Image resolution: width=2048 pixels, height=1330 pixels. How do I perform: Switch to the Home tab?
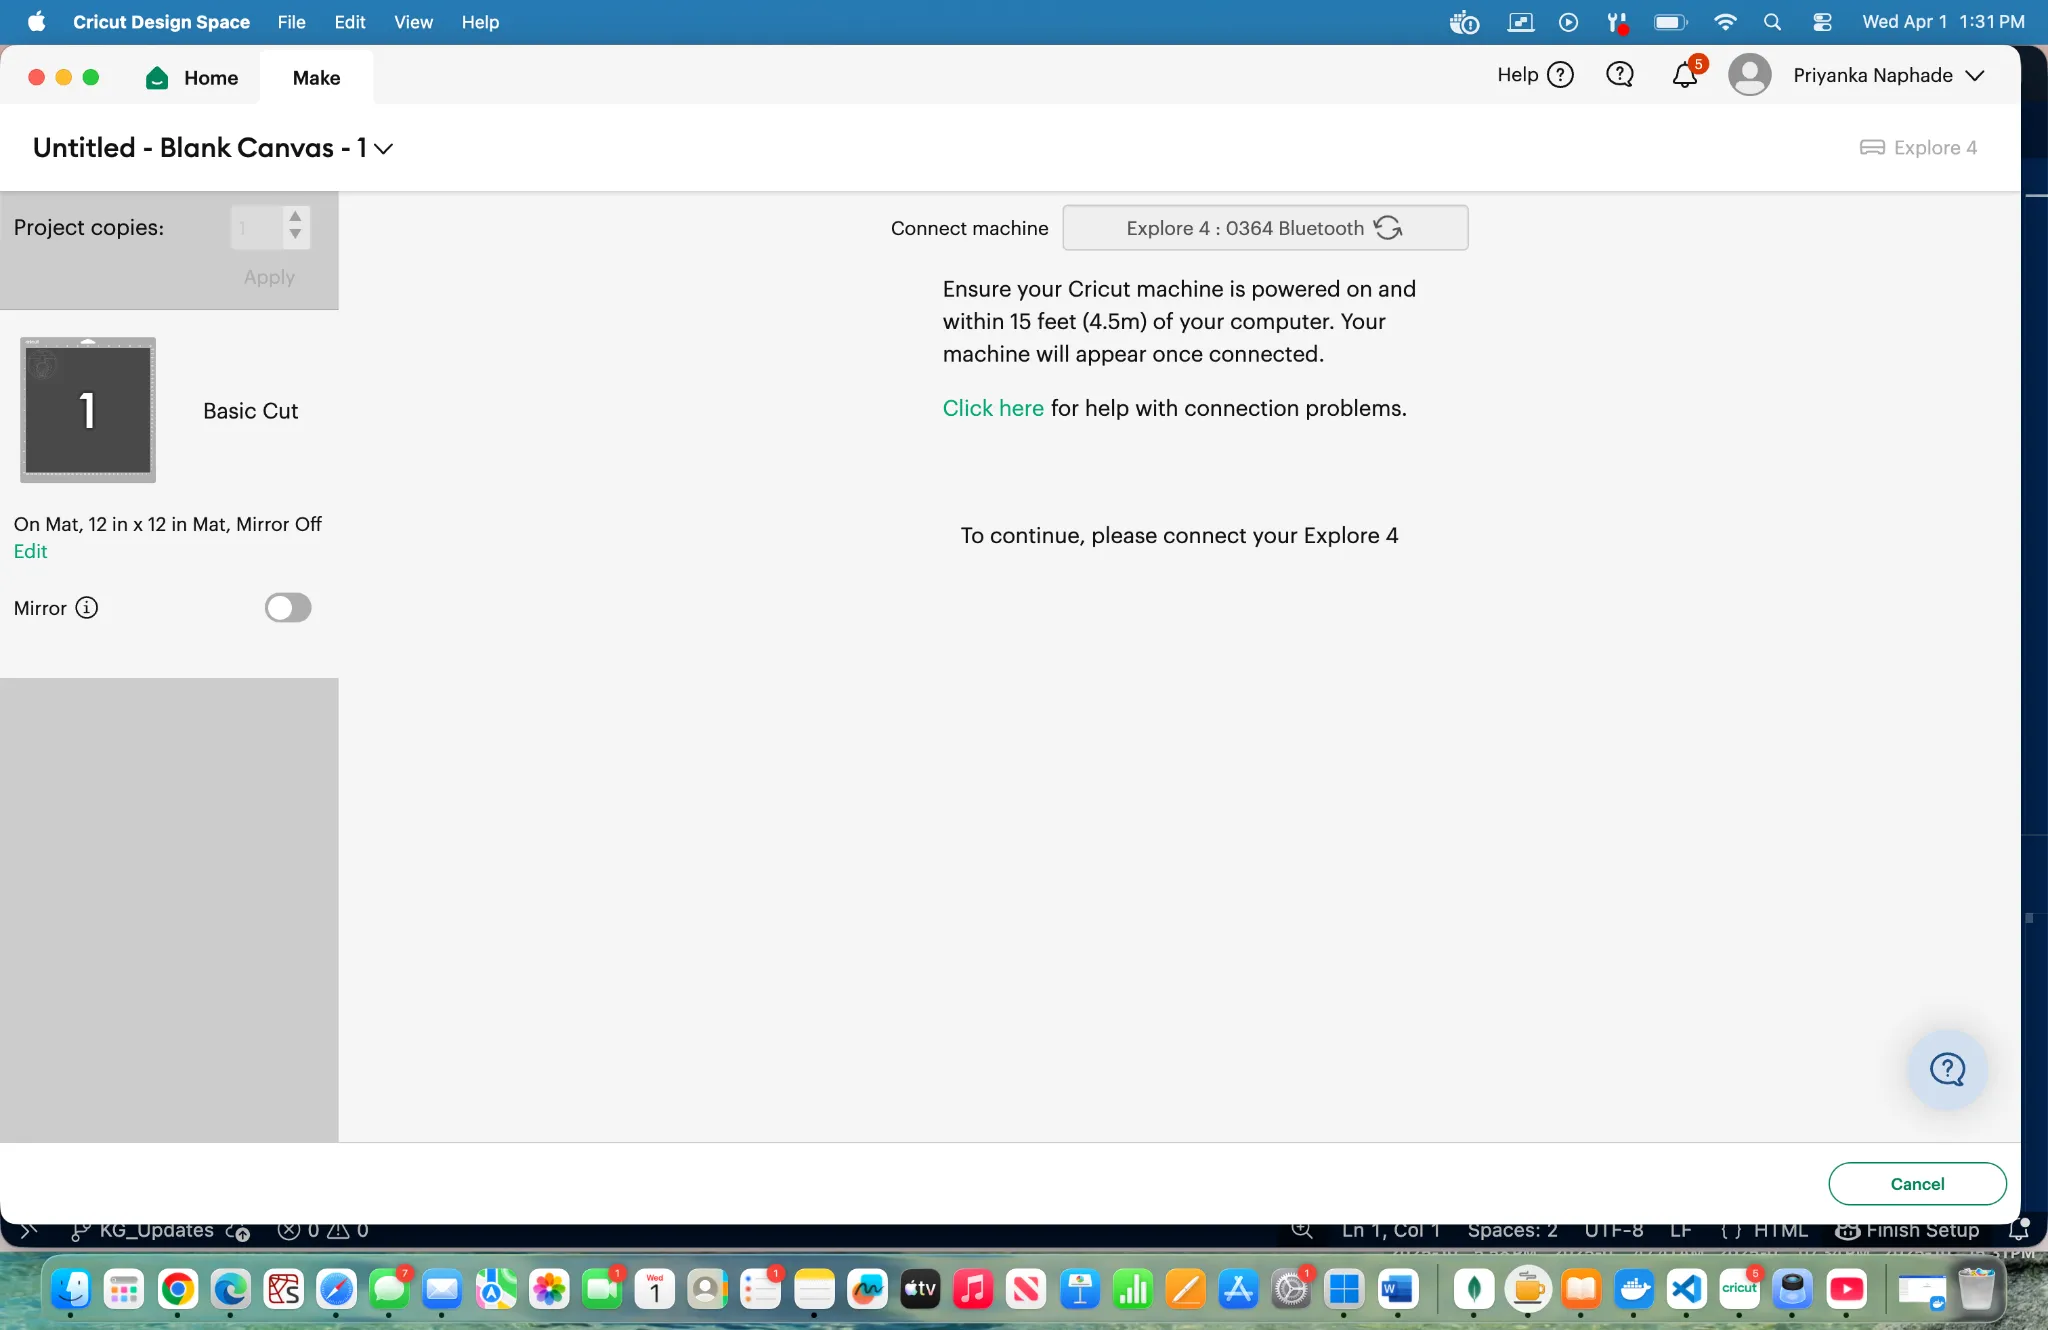[x=192, y=78]
